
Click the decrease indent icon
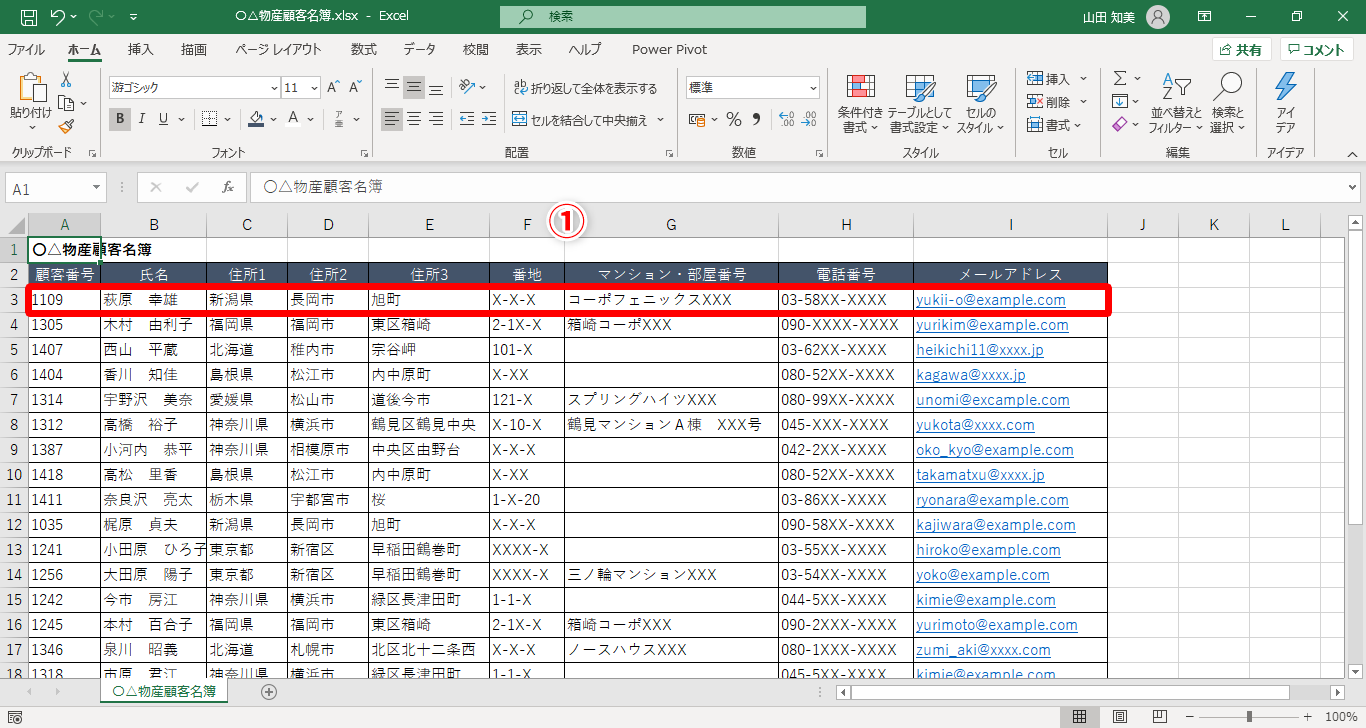[466, 119]
